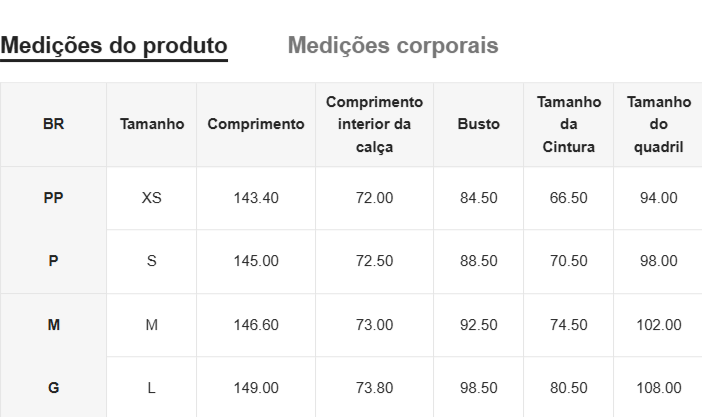Select the PP size row label

pyautogui.click(x=54, y=198)
